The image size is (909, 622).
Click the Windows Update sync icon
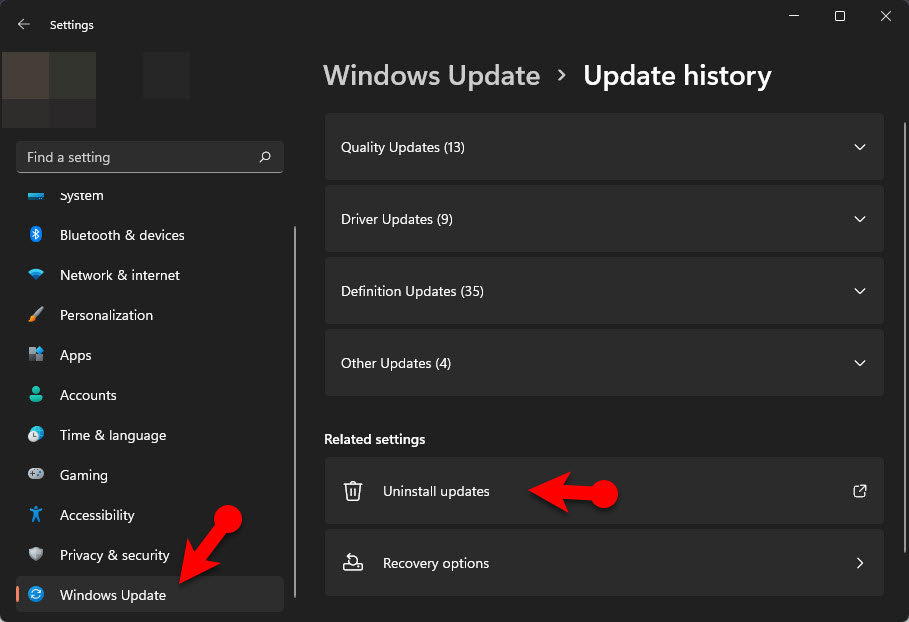coord(36,594)
